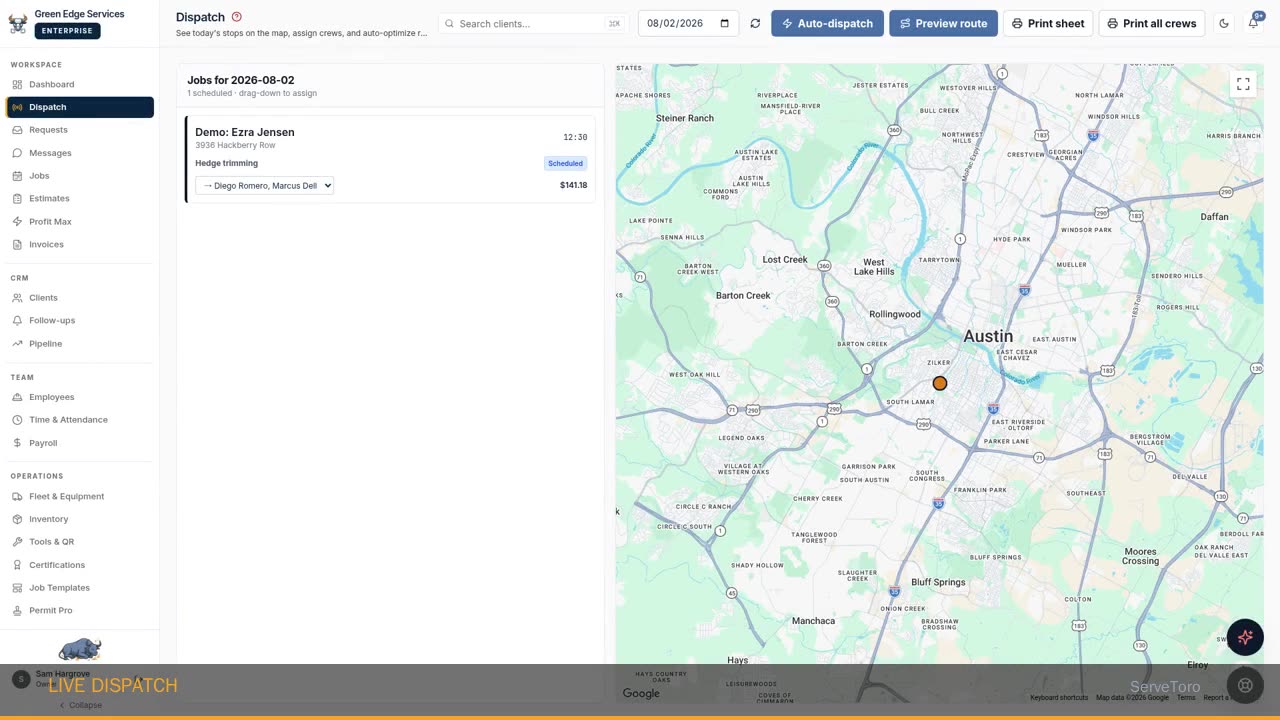The height and width of the screenshot is (720, 1280).
Task: Click the Clients people icon
Action: 18,297
